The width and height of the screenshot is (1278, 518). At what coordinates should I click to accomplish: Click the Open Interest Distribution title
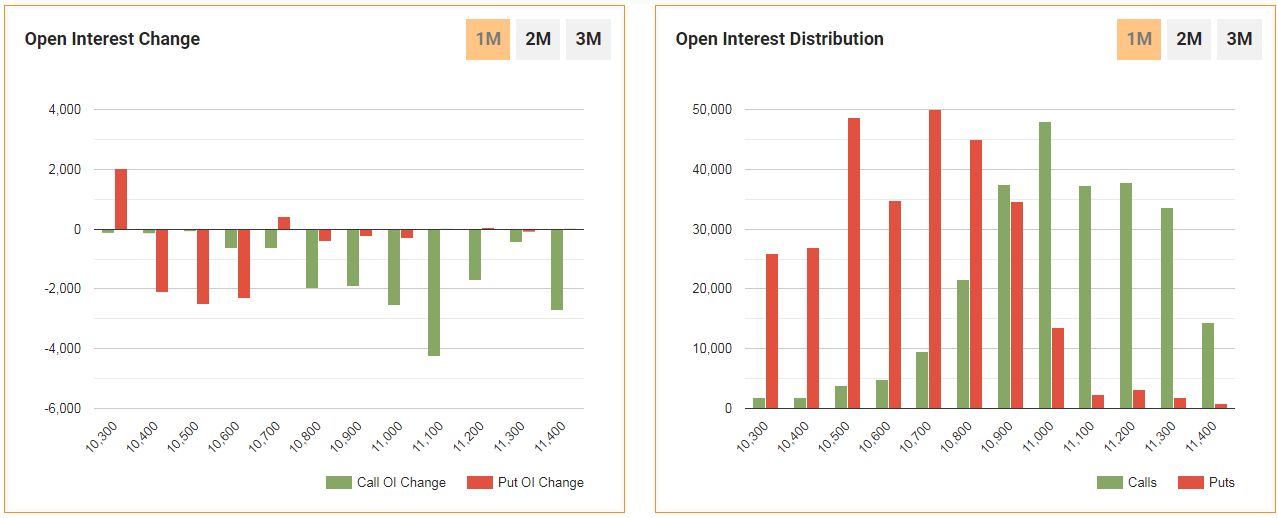pos(779,39)
